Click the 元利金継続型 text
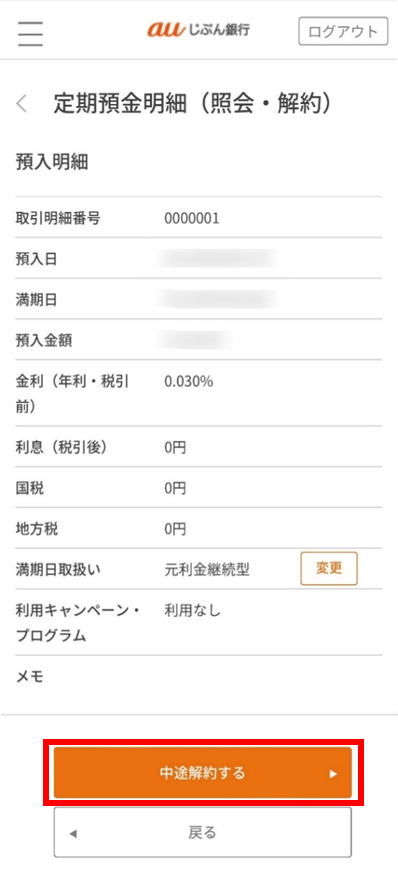The width and height of the screenshot is (398, 887). coord(207,570)
